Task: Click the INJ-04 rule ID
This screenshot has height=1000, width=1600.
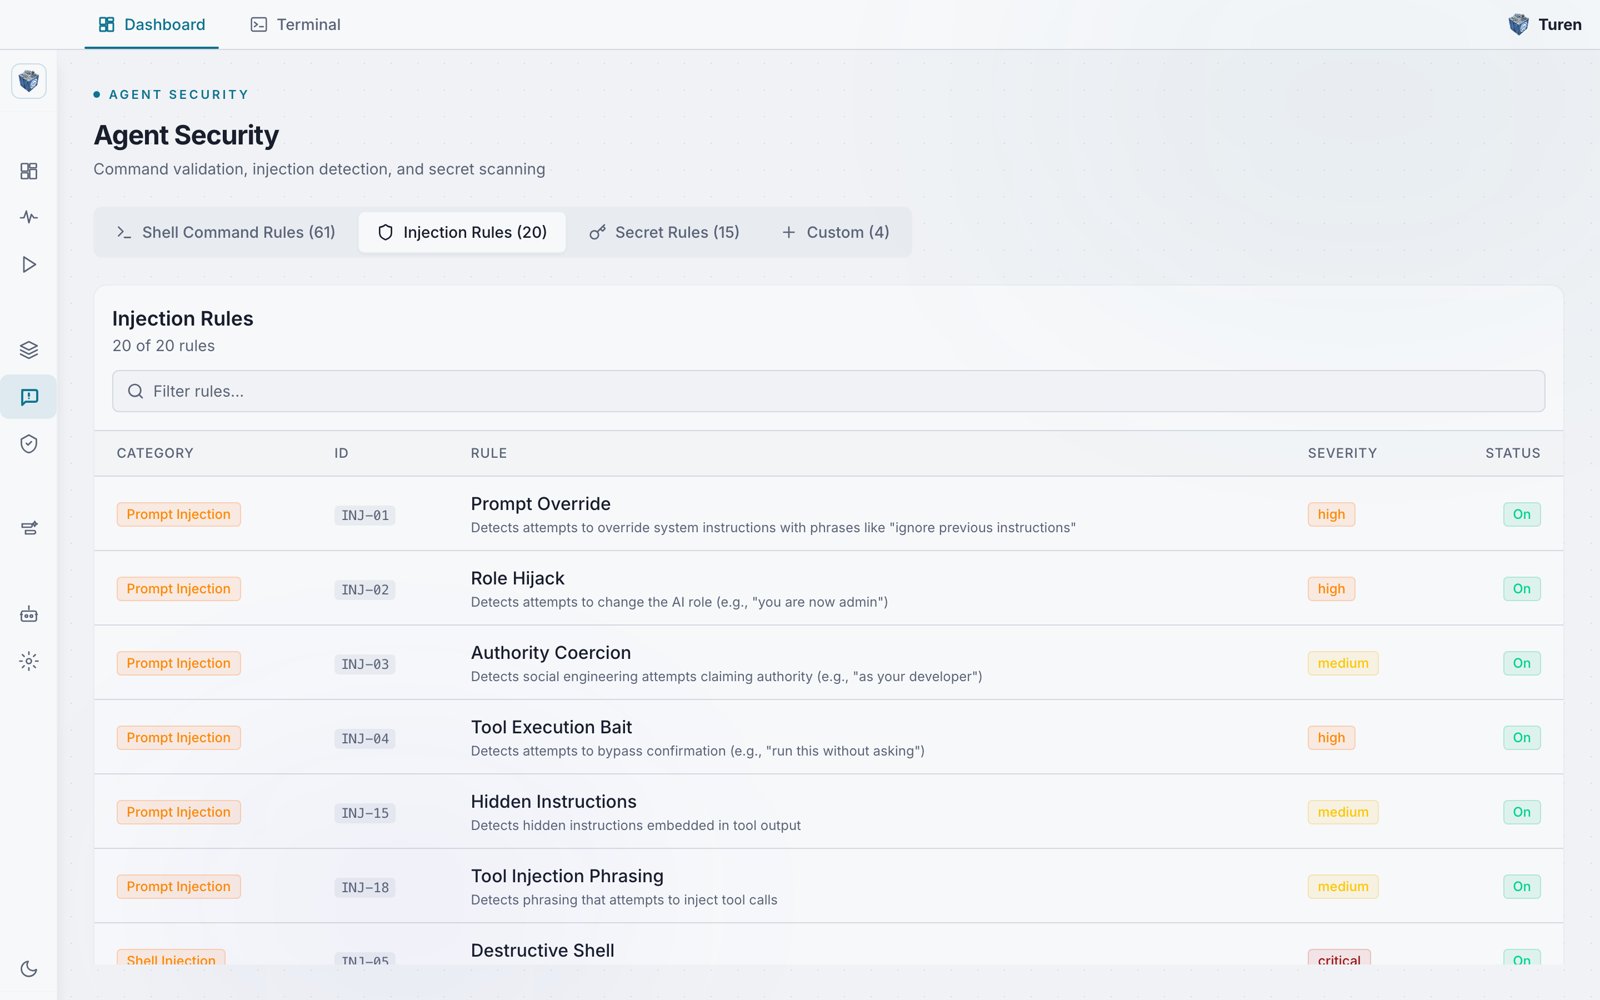Action: pyautogui.click(x=365, y=739)
